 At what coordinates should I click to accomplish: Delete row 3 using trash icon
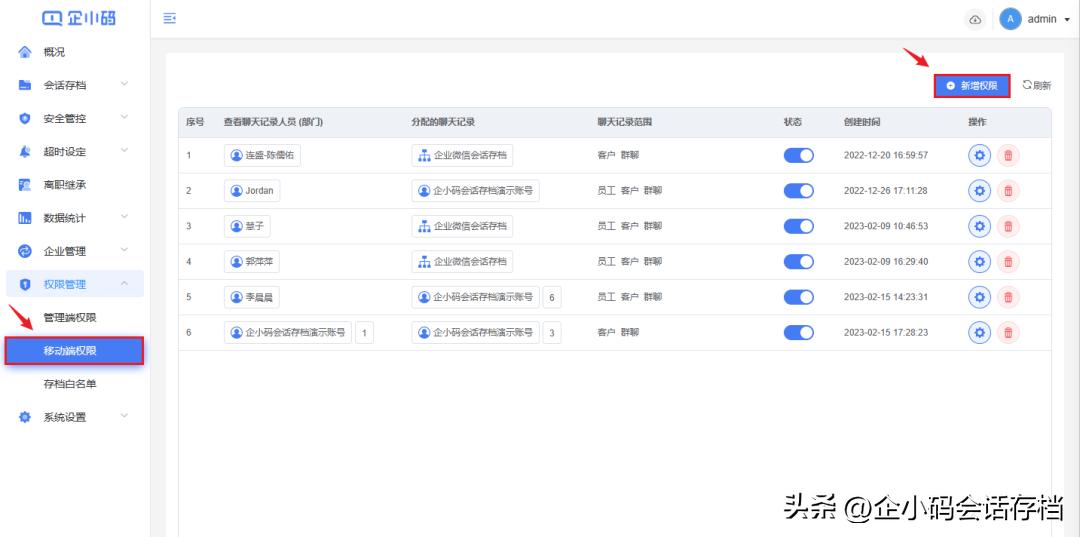[1008, 226]
